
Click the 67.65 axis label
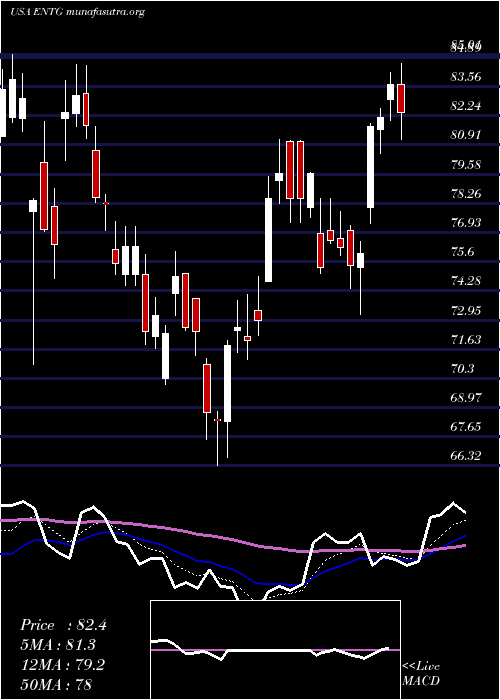pyautogui.click(x=467, y=427)
